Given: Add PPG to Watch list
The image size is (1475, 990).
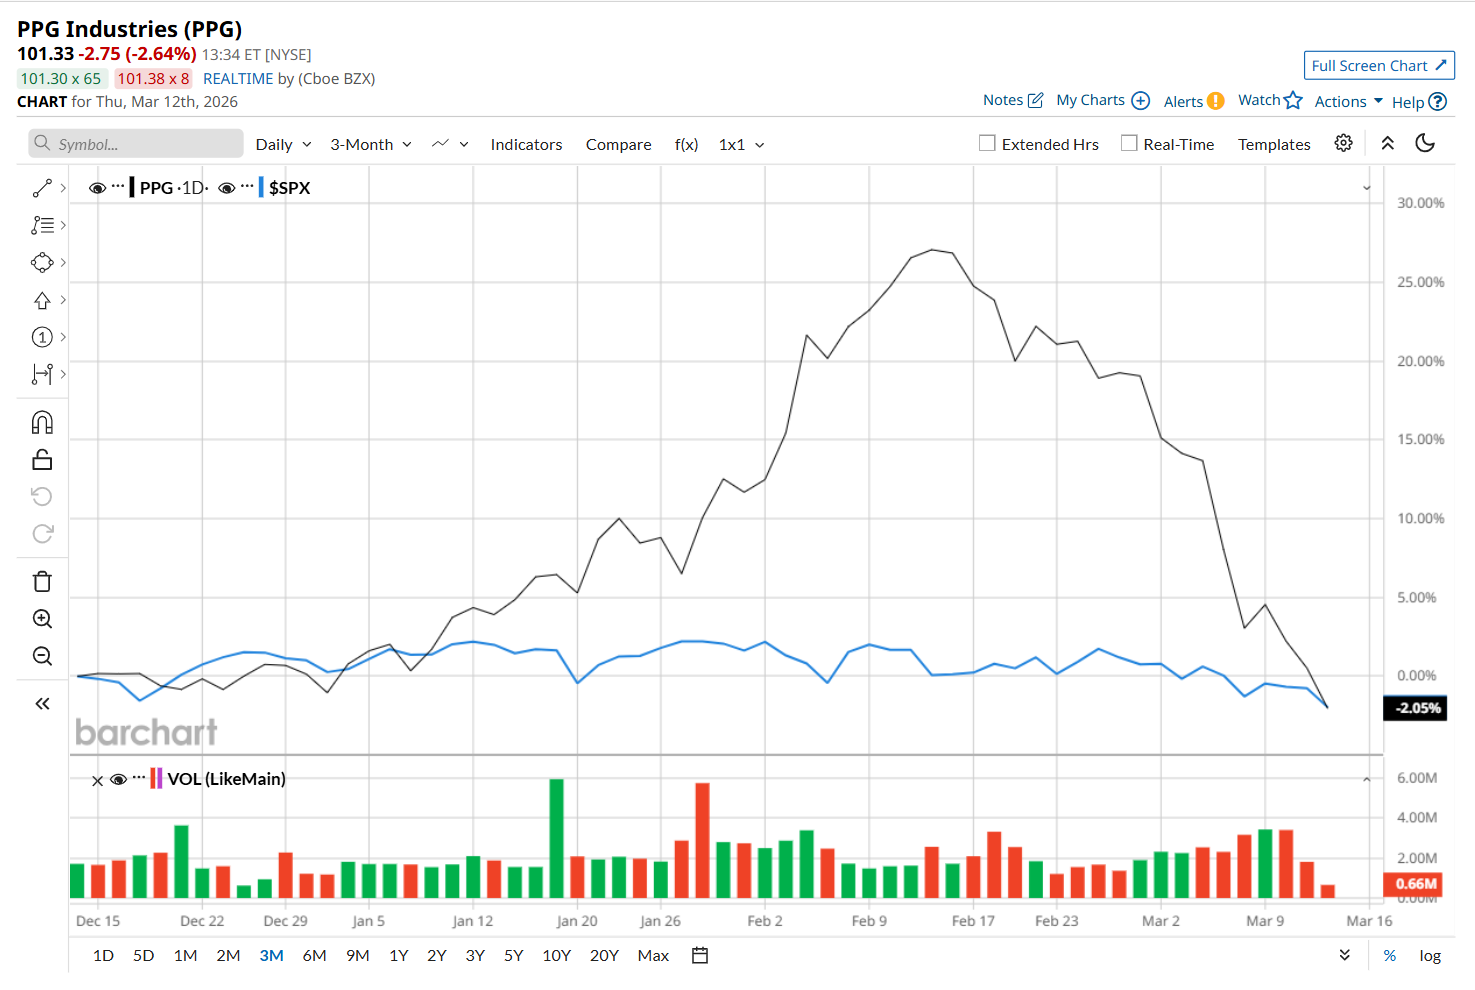Looking at the screenshot, I should (1270, 100).
